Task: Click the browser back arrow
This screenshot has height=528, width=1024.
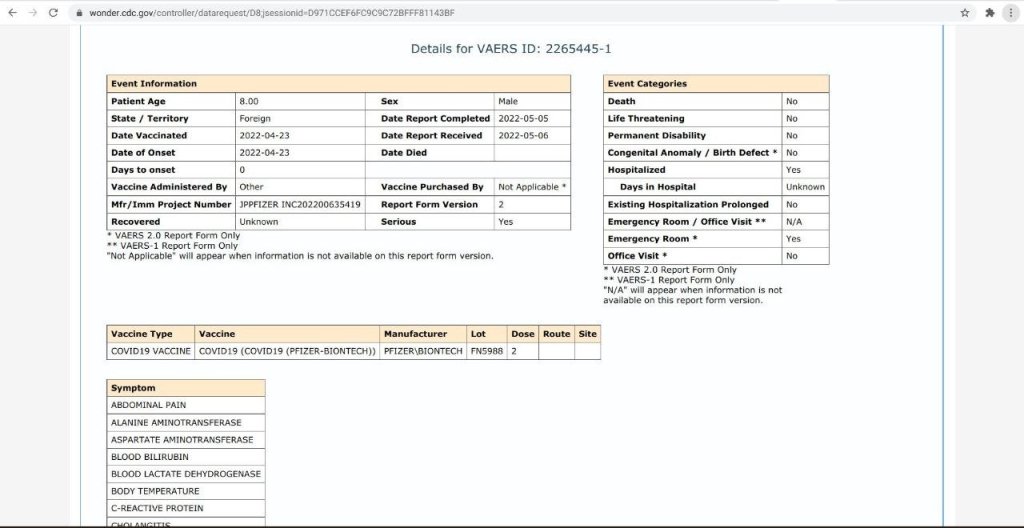Action: (12, 13)
